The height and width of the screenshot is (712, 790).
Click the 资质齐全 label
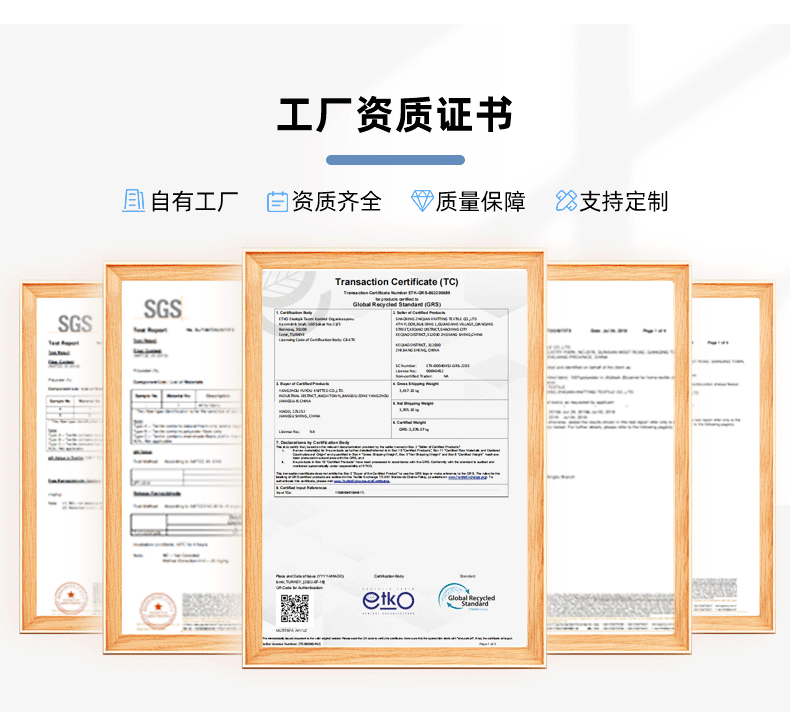[x=337, y=202]
